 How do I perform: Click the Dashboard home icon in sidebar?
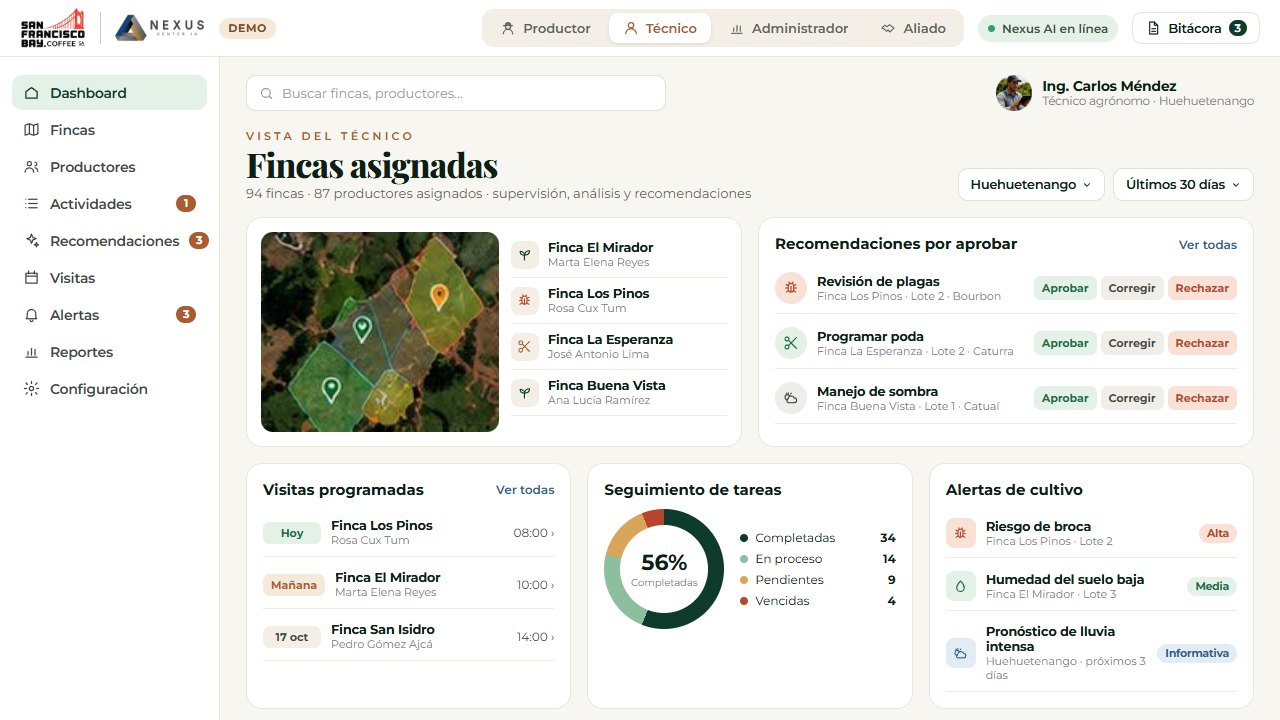click(31, 93)
